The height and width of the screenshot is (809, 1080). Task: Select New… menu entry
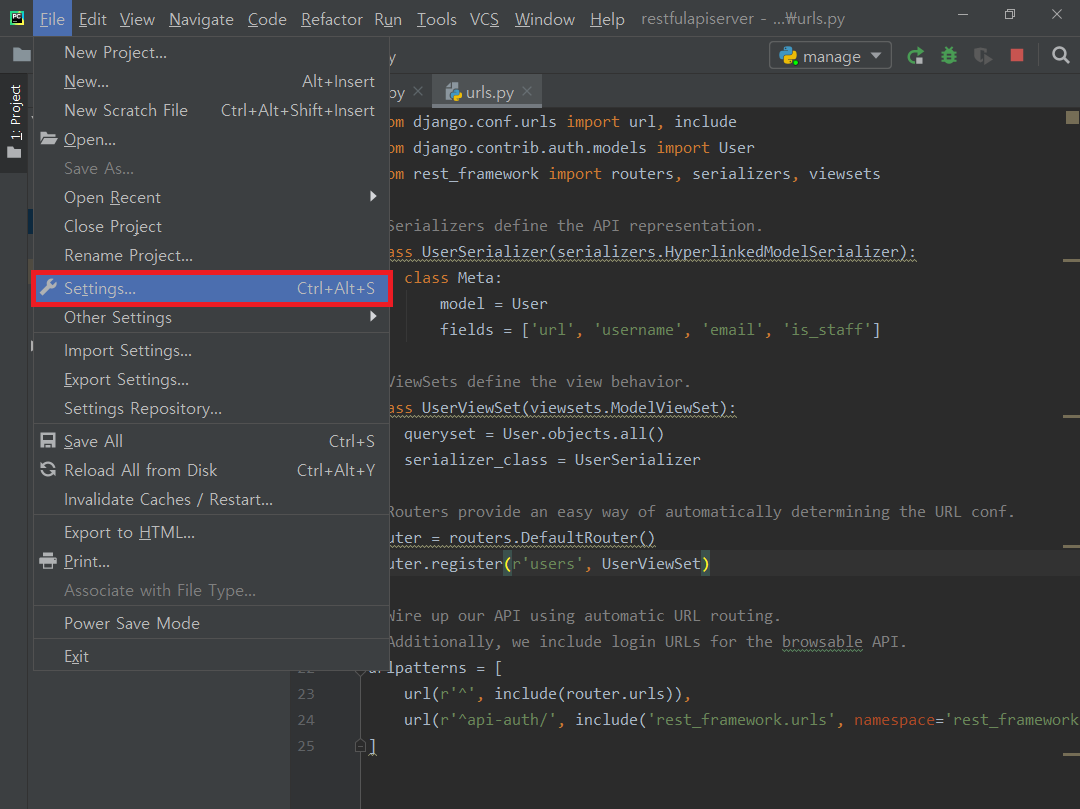211,81
